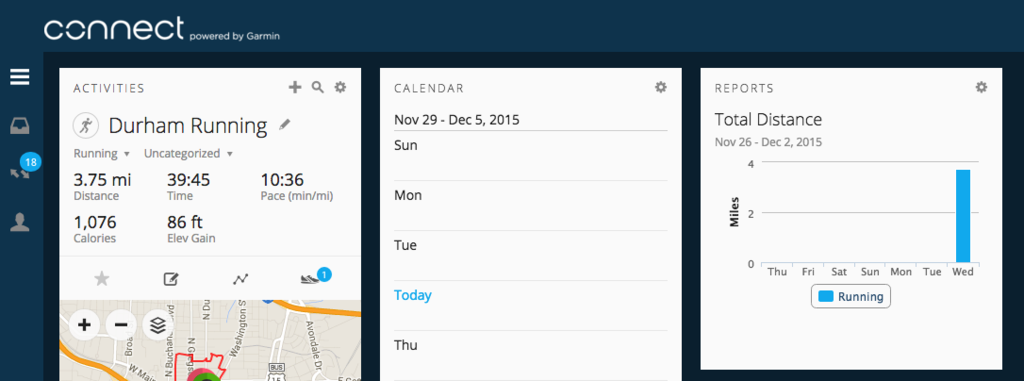Open the inbox tray icon in sidebar
Viewport: 1024px width, 381px height.
20,126
